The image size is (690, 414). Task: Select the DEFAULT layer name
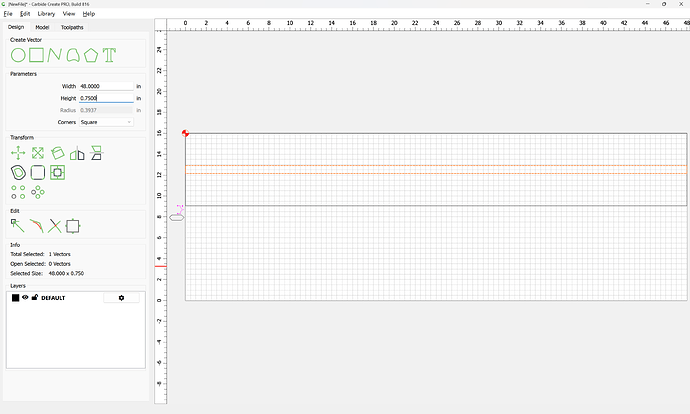(x=53, y=298)
